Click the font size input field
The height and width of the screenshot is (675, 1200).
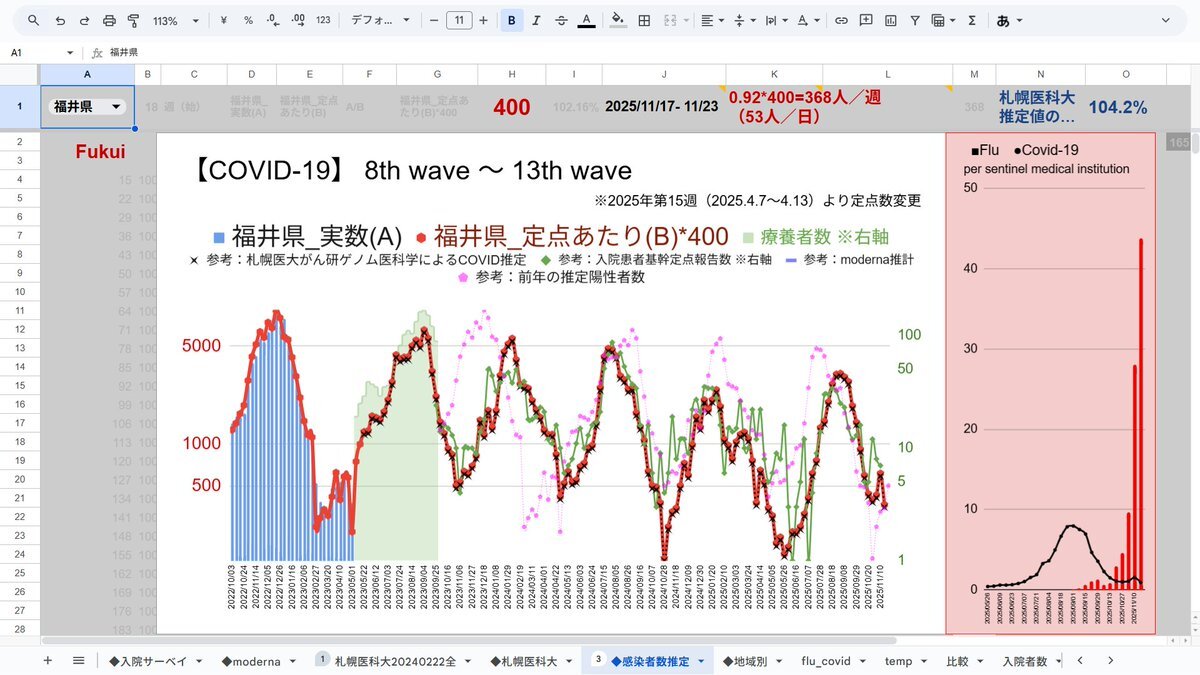pos(459,20)
